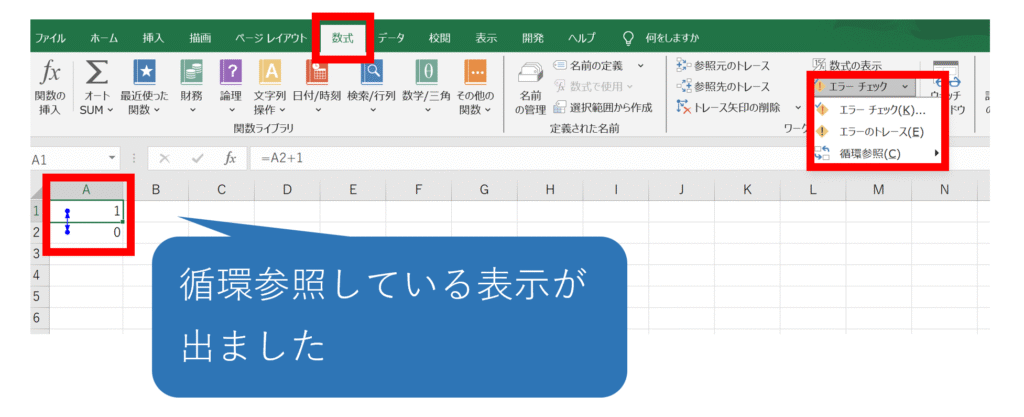The width and height of the screenshot is (1024, 417).
Task: Choose エラーのトレース(E) menu item
Action: click(877, 132)
